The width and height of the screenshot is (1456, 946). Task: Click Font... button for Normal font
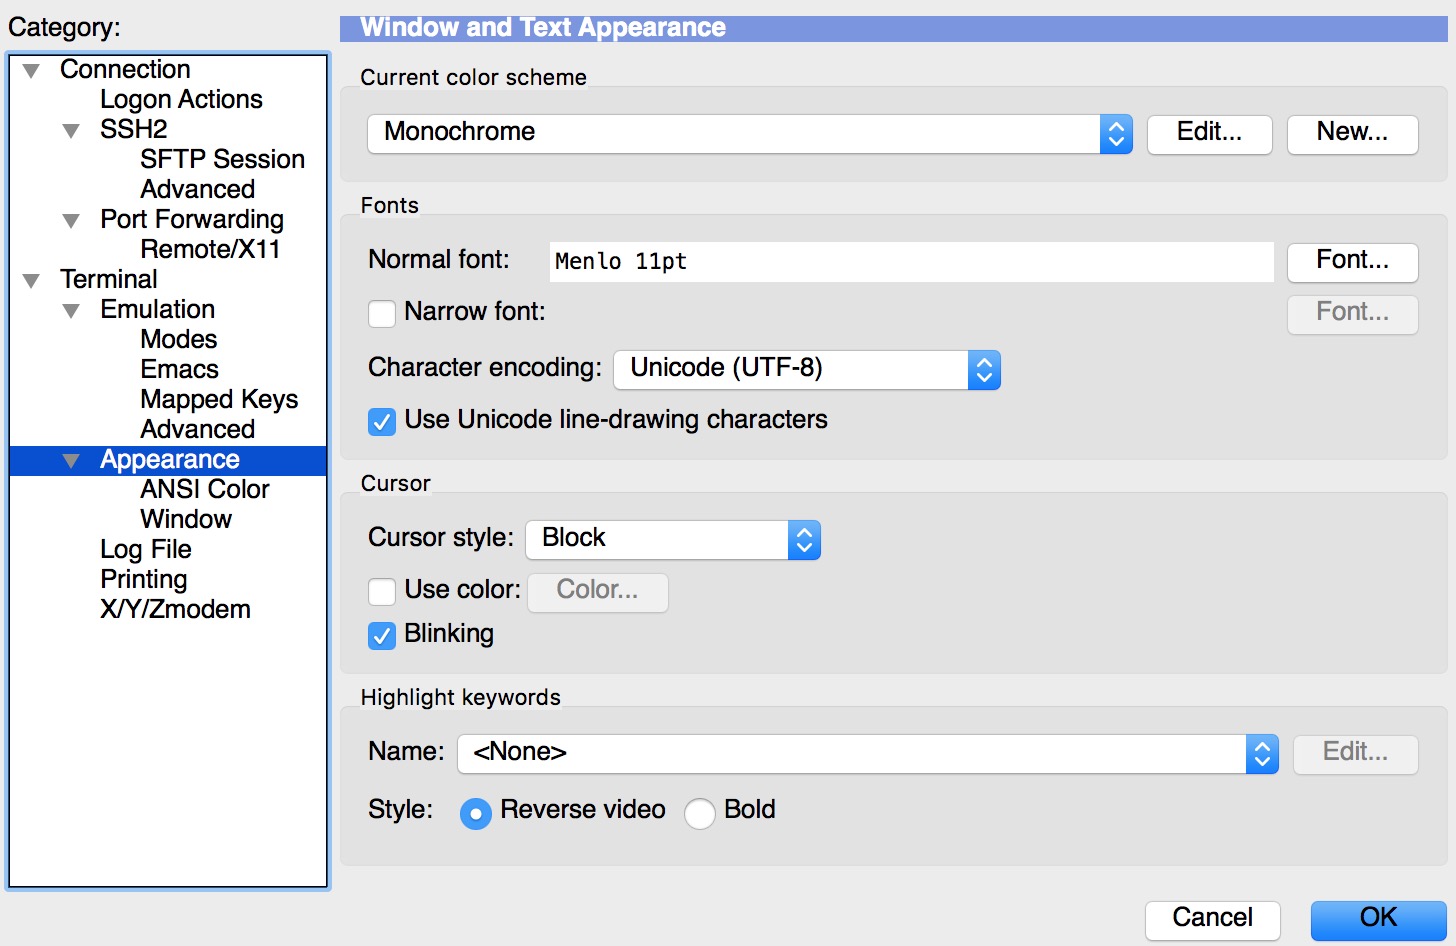tap(1352, 261)
